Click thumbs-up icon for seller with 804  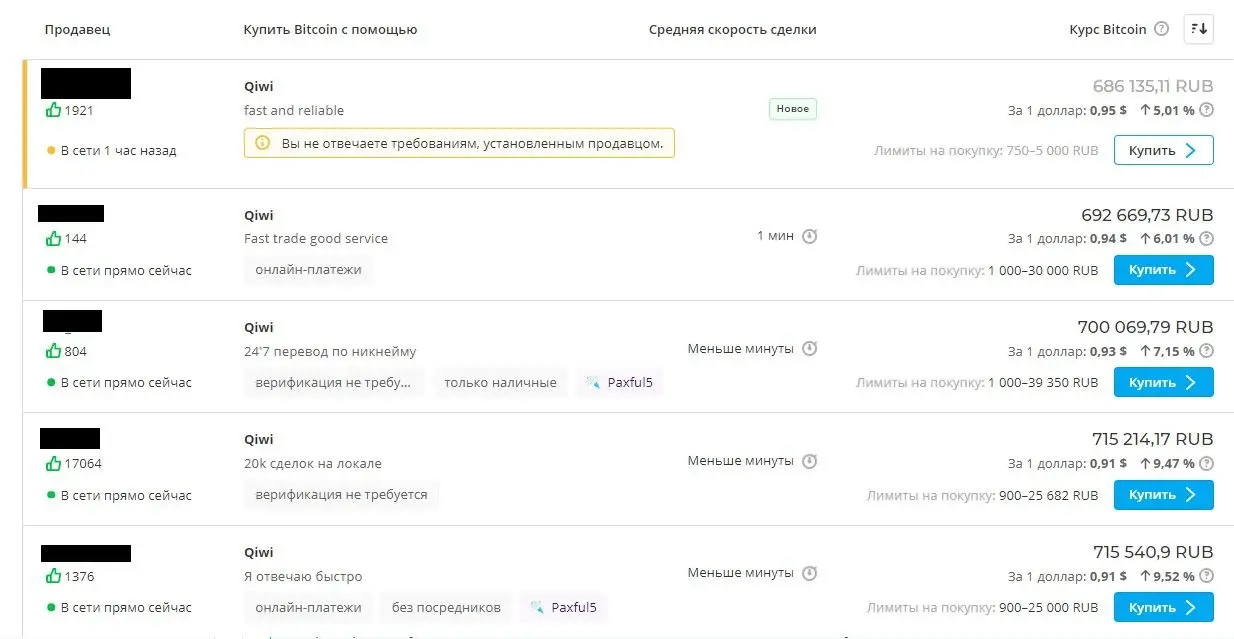pos(53,351)
